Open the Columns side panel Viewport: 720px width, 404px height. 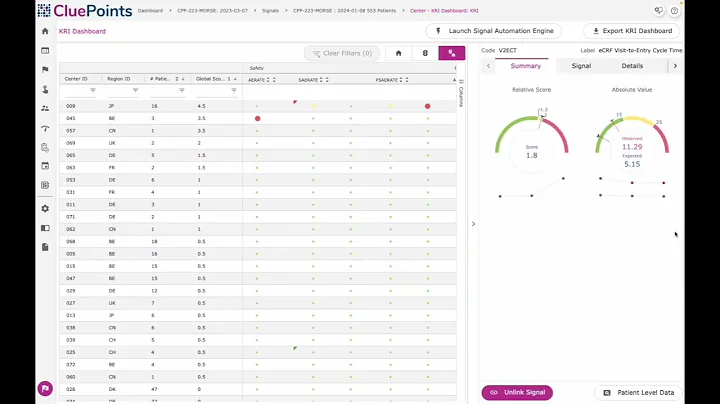(x=461, y=93)
